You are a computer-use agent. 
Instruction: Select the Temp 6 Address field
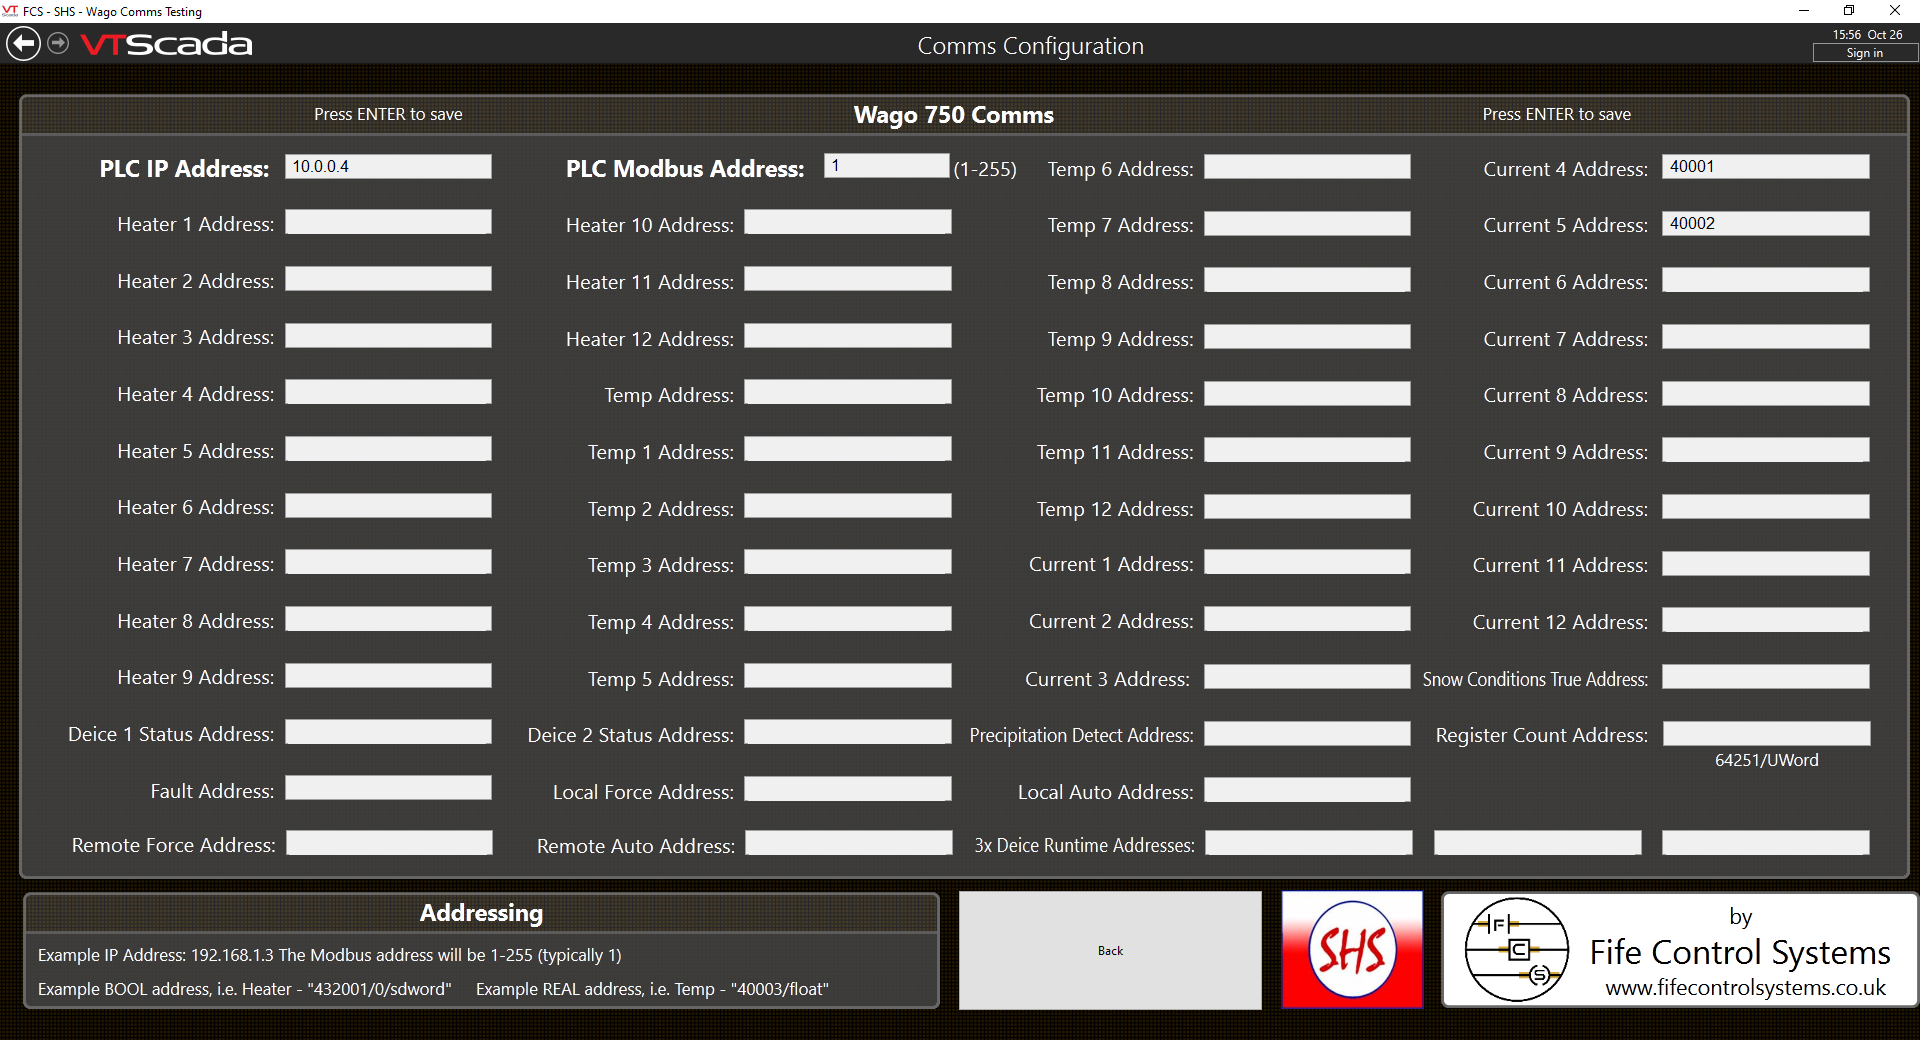(x=1307, y=167)
